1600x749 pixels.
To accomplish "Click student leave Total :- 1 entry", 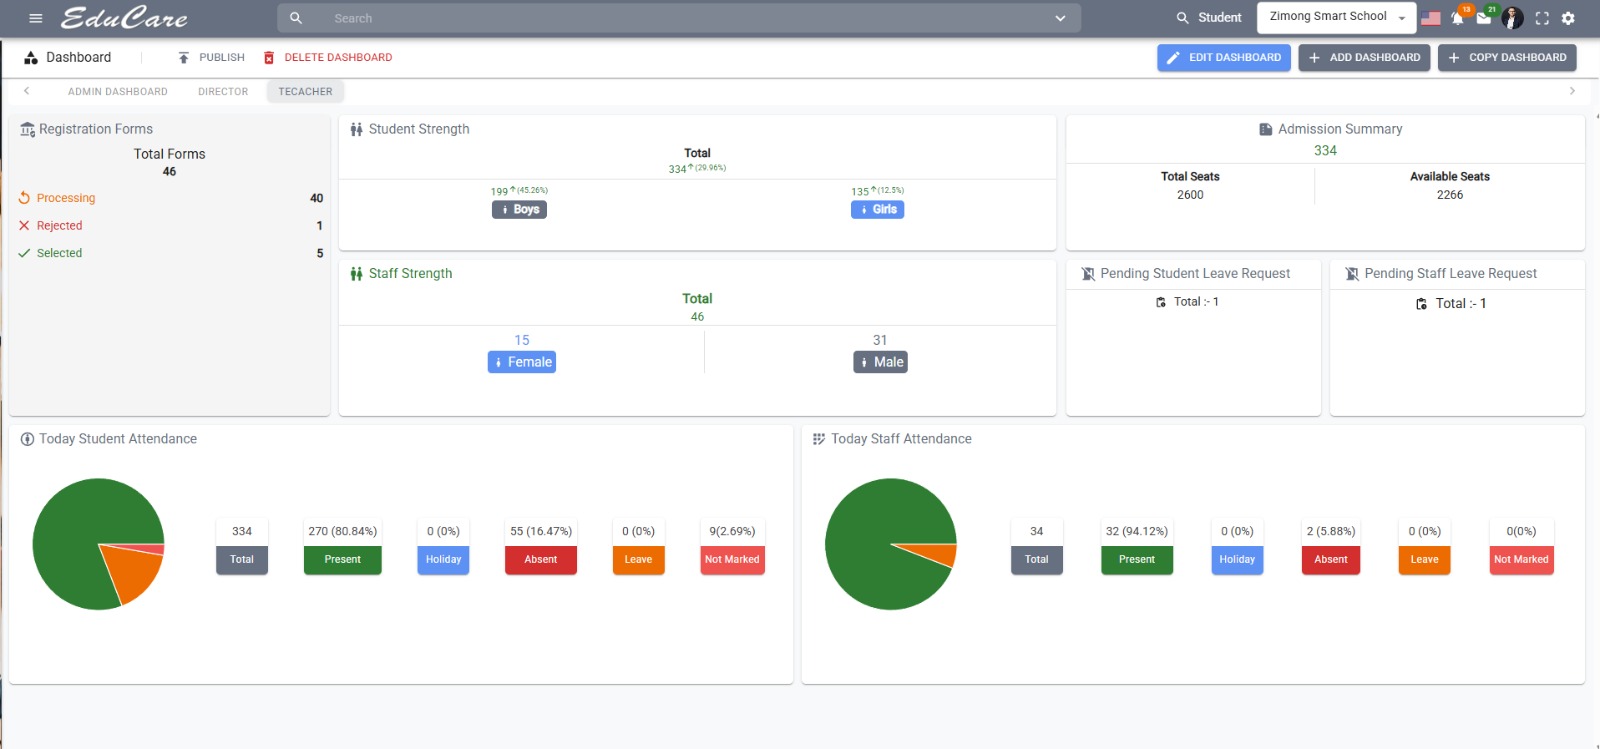I will pos(1187,302).
